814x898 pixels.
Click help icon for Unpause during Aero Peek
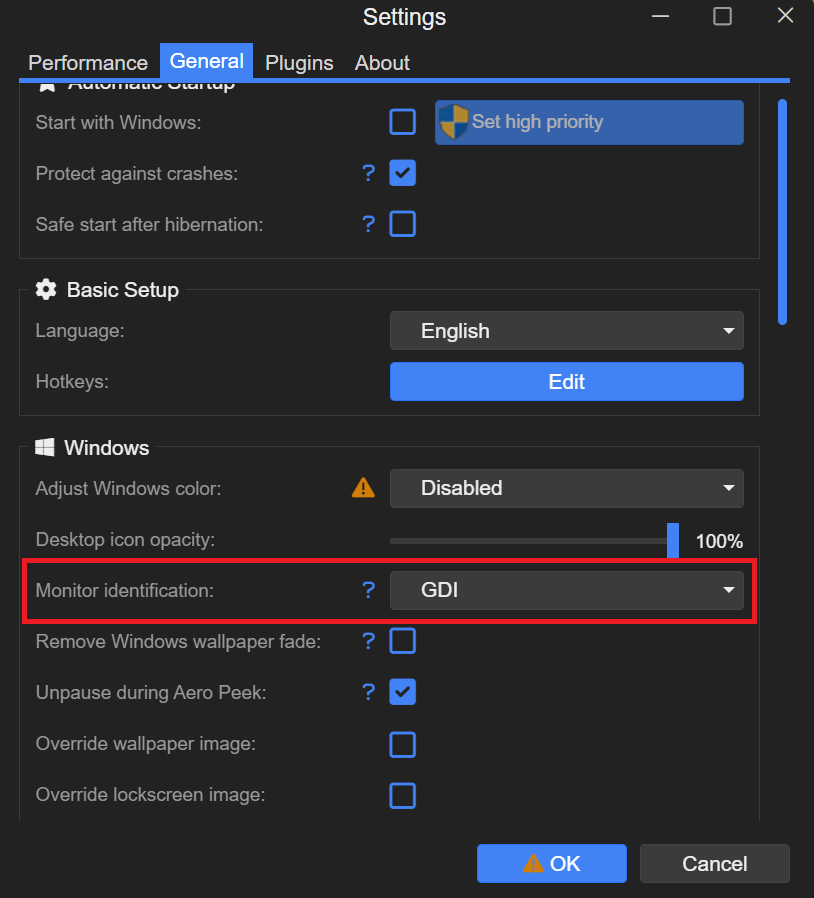point(368,692)
